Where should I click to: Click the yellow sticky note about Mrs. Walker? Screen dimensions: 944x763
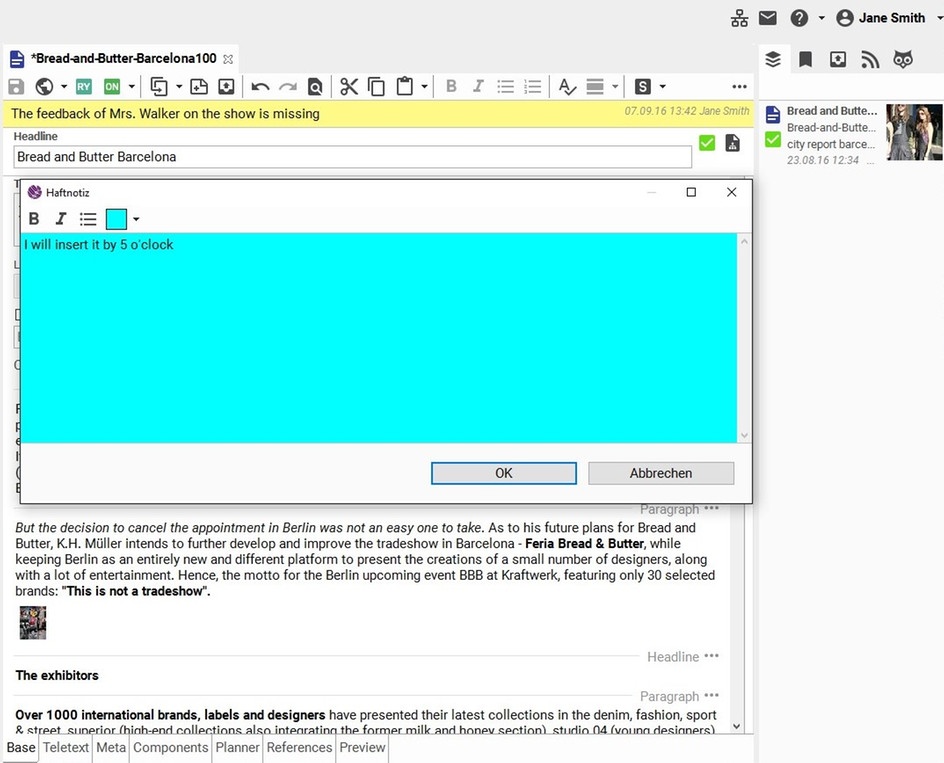coord(378,114)
